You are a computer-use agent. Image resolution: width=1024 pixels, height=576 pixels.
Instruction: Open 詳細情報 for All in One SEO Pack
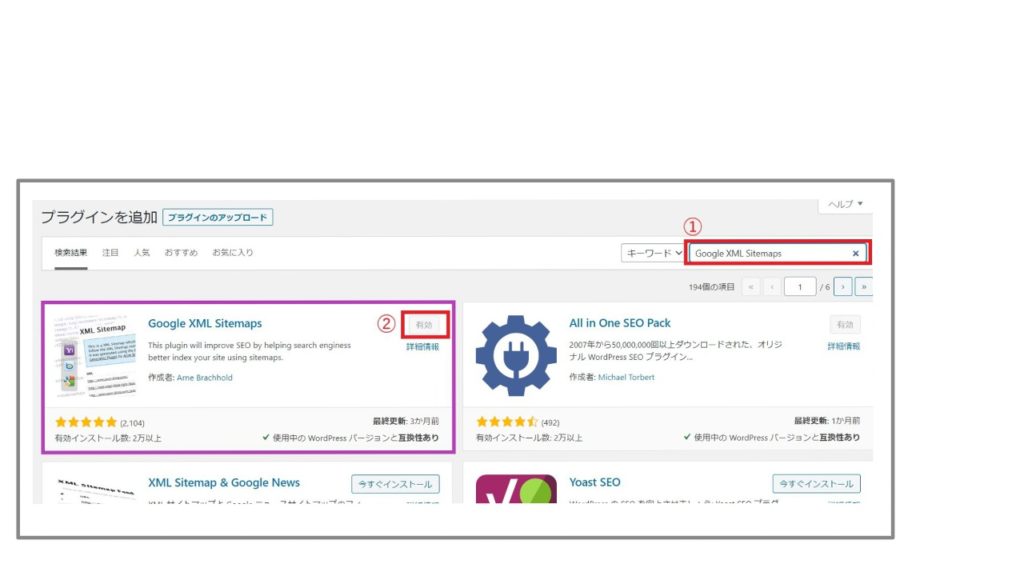tap(844, 346)
